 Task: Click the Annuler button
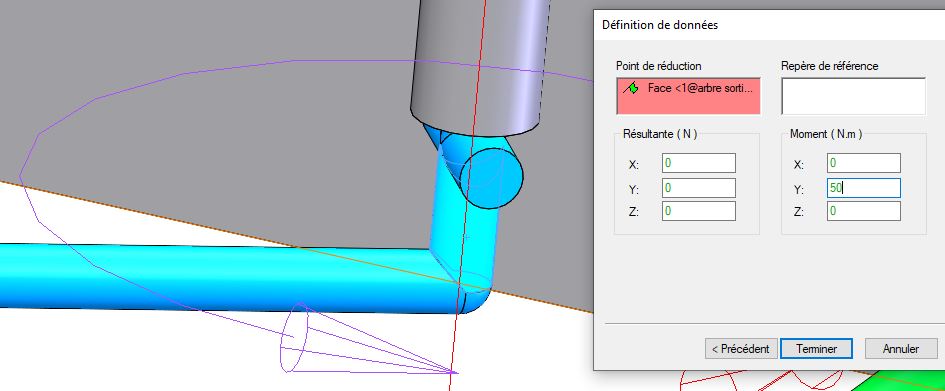tap(900, 349)
